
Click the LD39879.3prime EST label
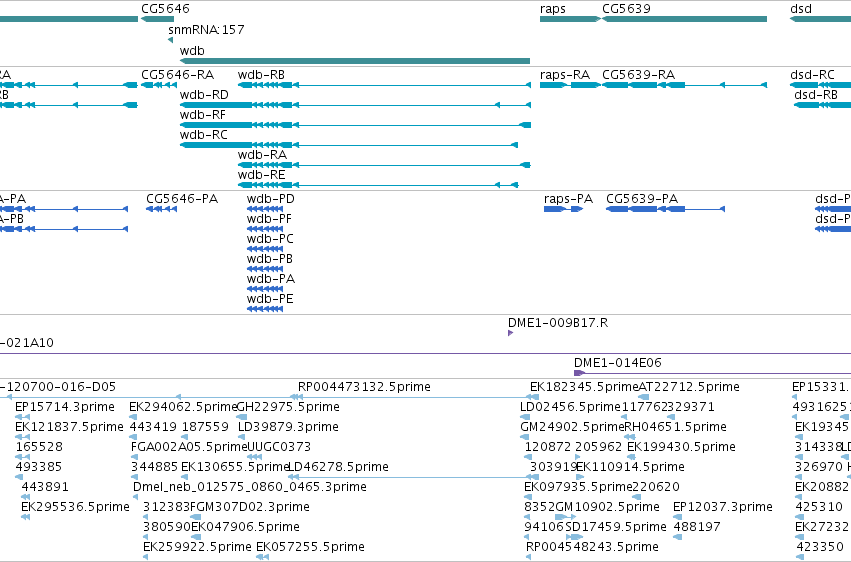tap(288, 427)
